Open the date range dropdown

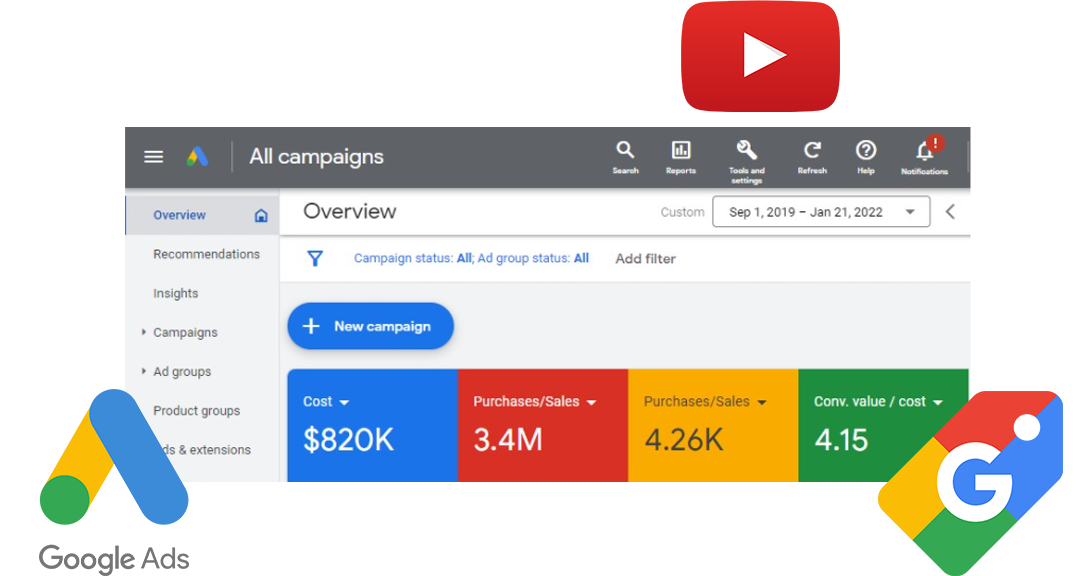pos(821,212)
